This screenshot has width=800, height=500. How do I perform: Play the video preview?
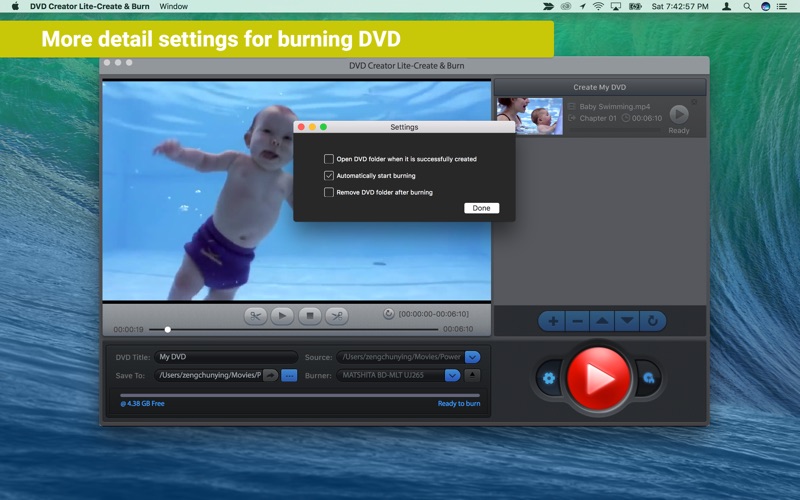click(282, 316)
